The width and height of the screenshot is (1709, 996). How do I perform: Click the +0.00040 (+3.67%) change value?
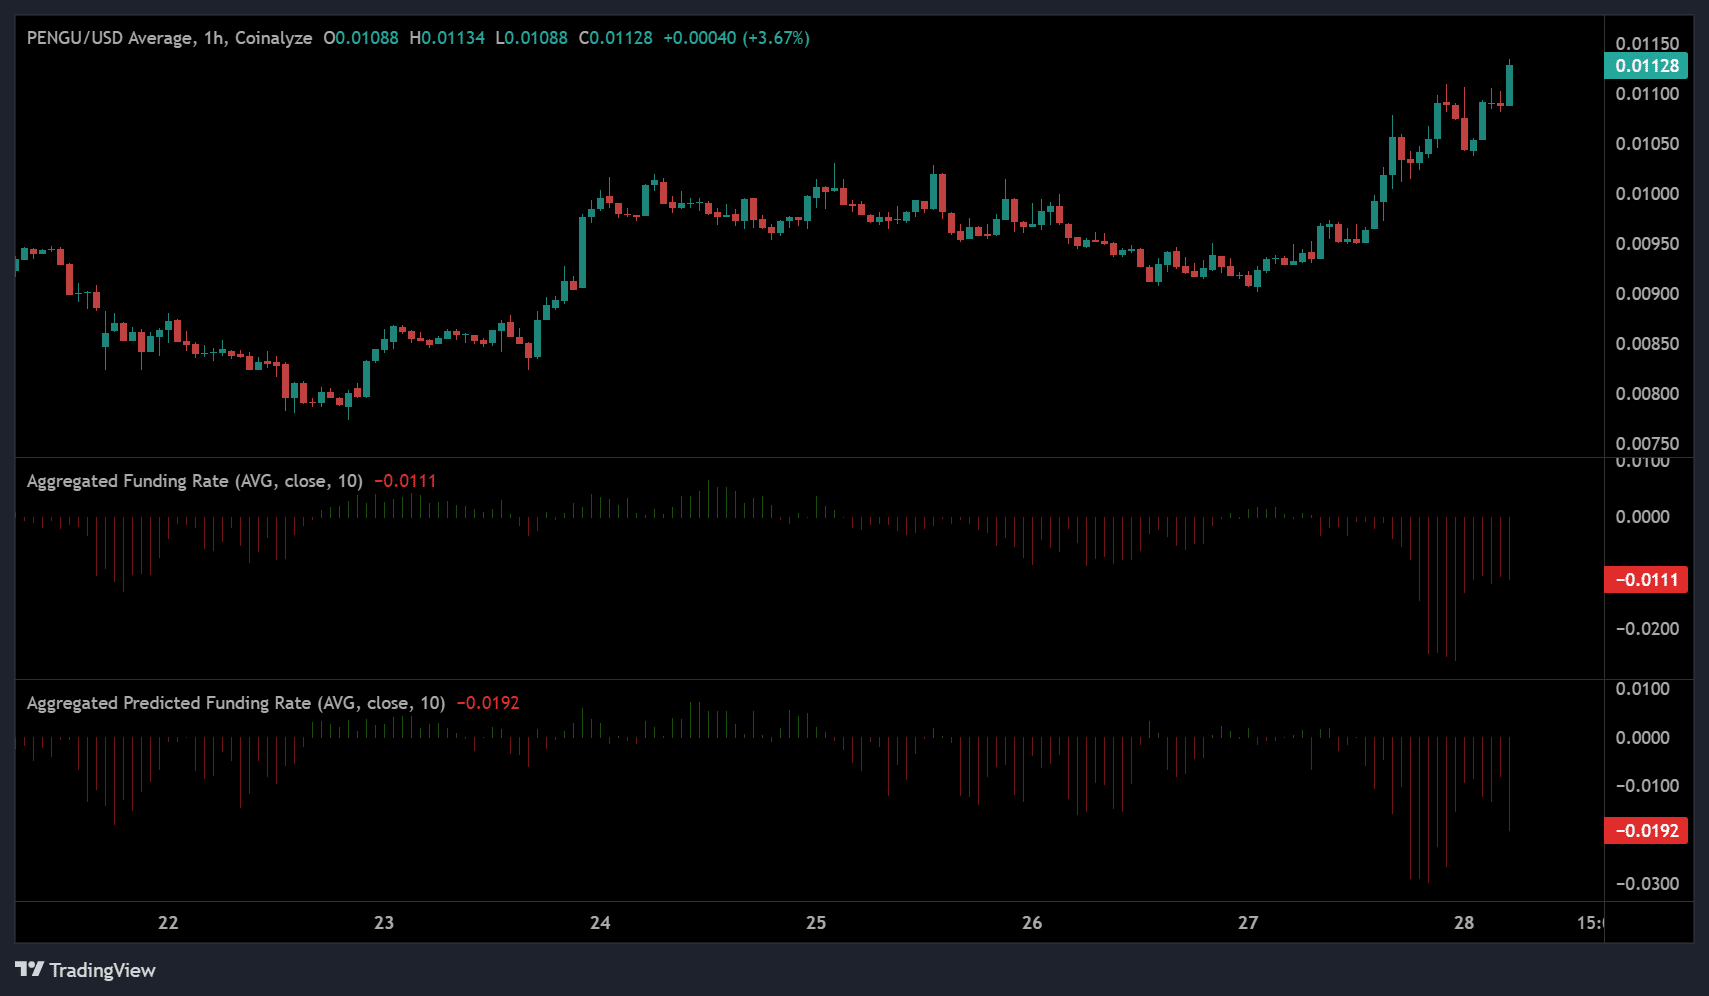click(x=736, y=38)
